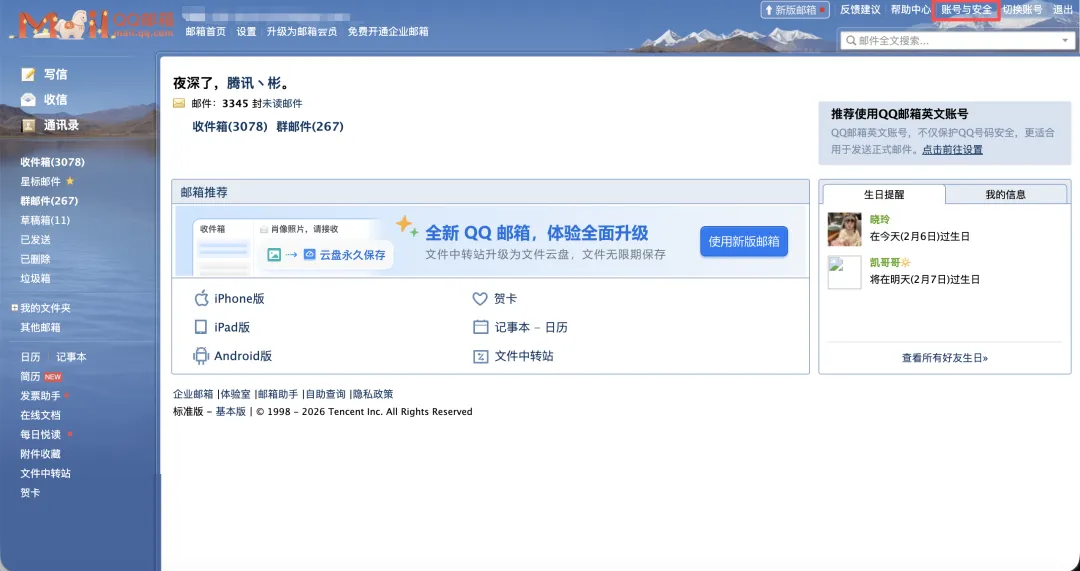Click 群邮件(267) link in main panel
The image size is (1080, 571).
[310, 126]
